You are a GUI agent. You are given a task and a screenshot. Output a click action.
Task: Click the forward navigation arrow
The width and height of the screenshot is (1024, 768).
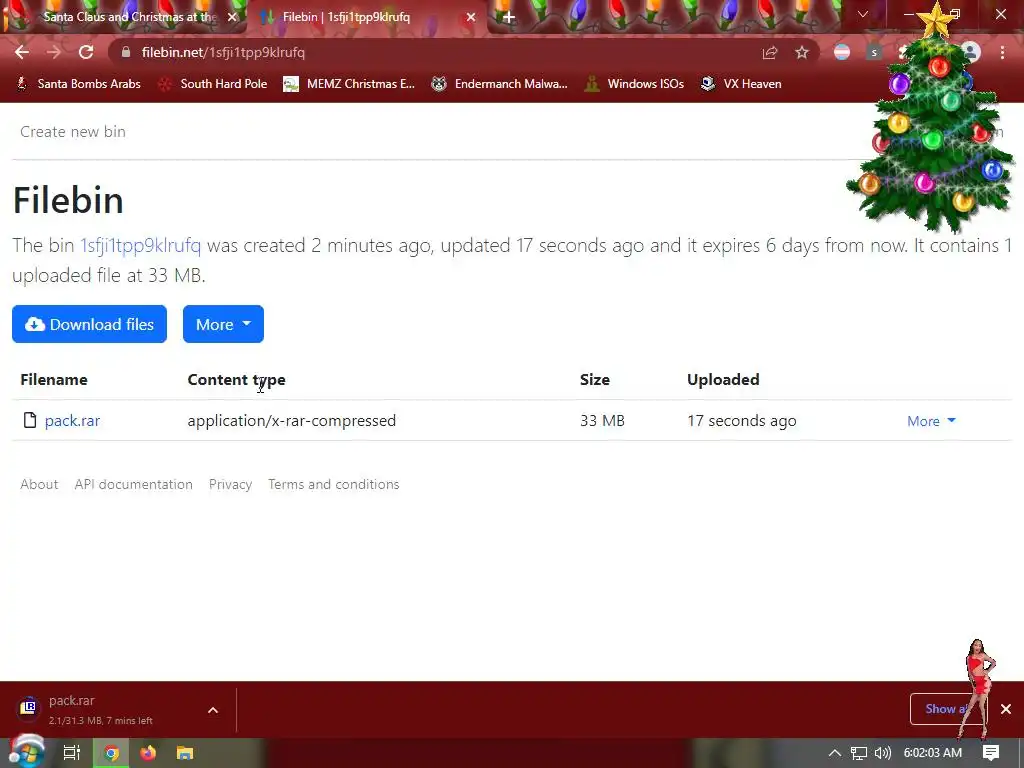click(54, 52)
